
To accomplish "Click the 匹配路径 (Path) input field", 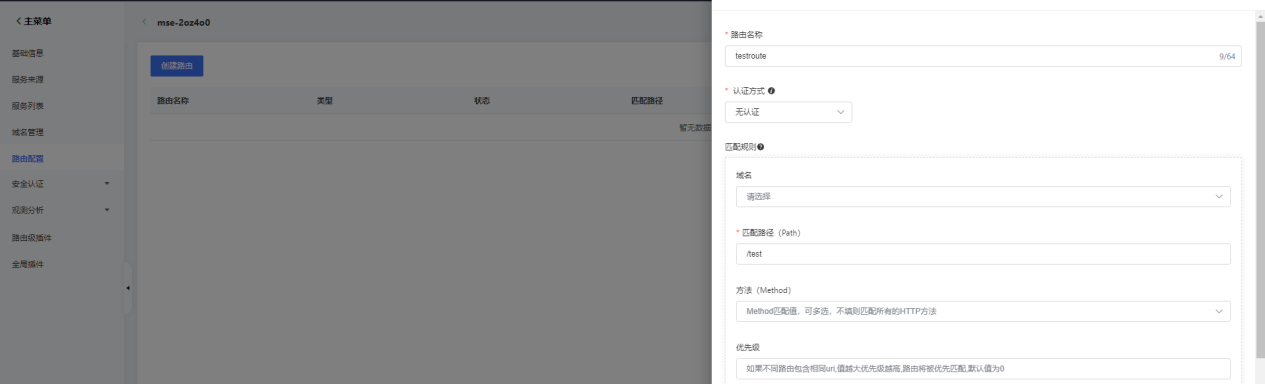I will coord(983,254).
